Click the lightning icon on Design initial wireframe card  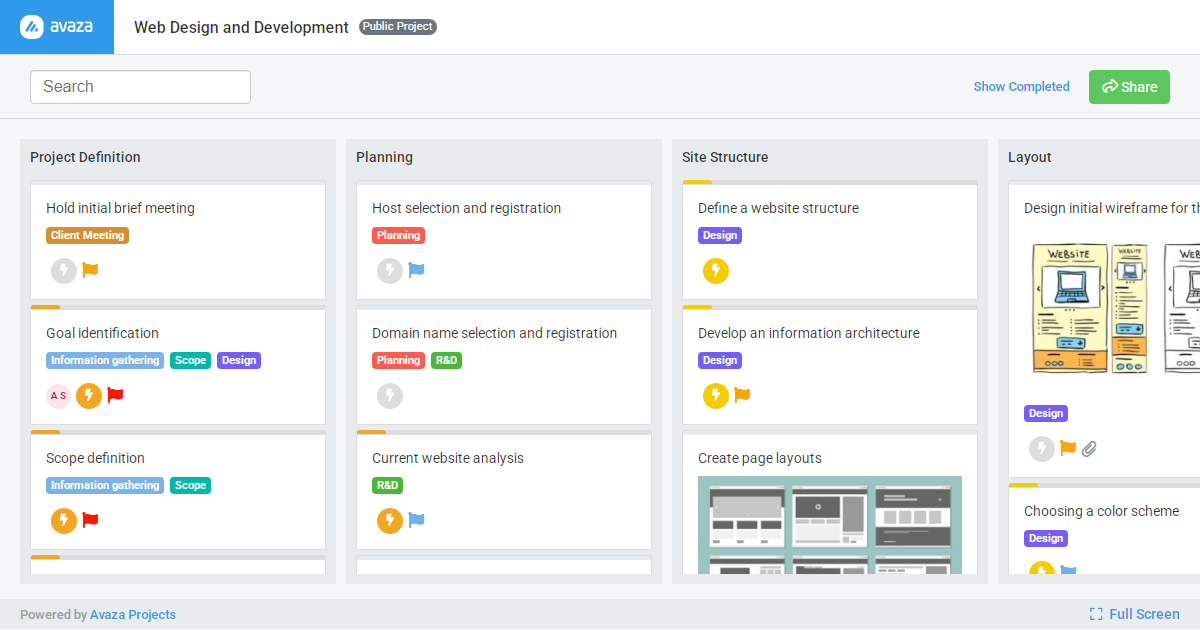1042,448
